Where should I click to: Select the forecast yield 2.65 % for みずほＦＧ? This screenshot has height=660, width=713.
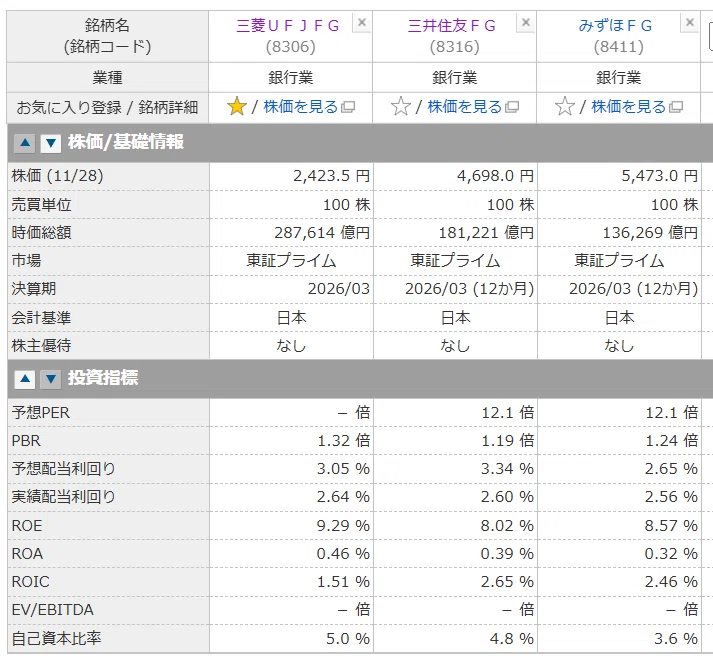click(x=619, y=469)
